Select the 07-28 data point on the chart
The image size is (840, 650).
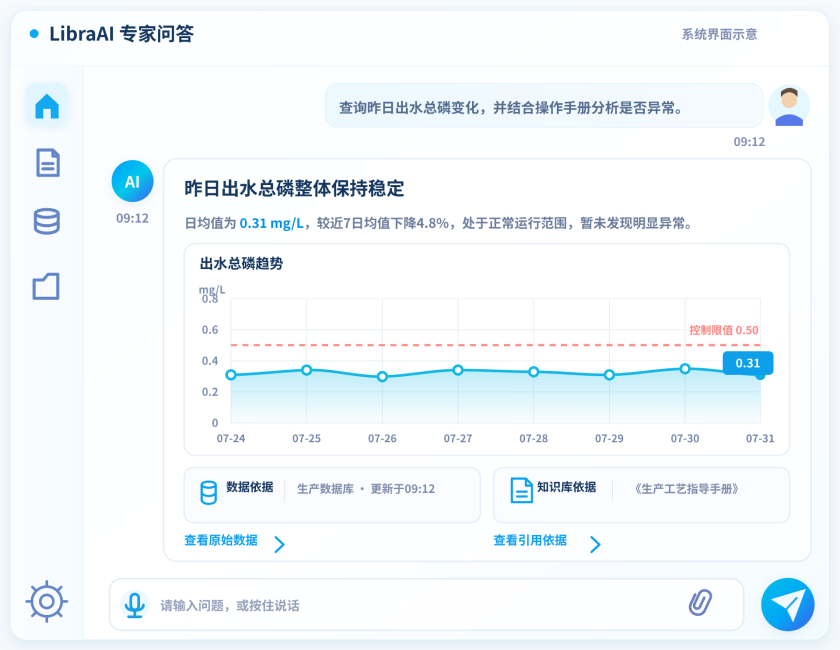(x=534, y=371)
